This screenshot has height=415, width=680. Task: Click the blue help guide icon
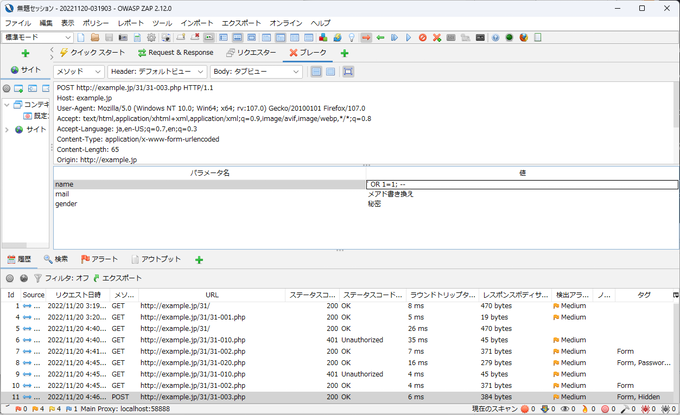pyautogui.click(x=495, y=38)
